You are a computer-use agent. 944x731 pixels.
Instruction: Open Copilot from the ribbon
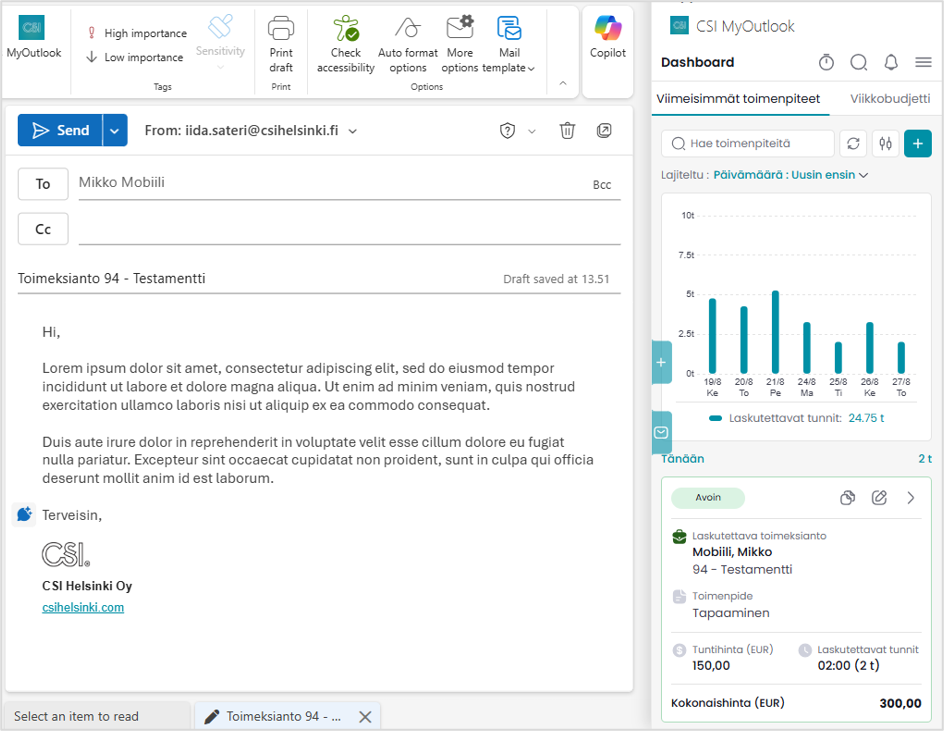point(607,37)
